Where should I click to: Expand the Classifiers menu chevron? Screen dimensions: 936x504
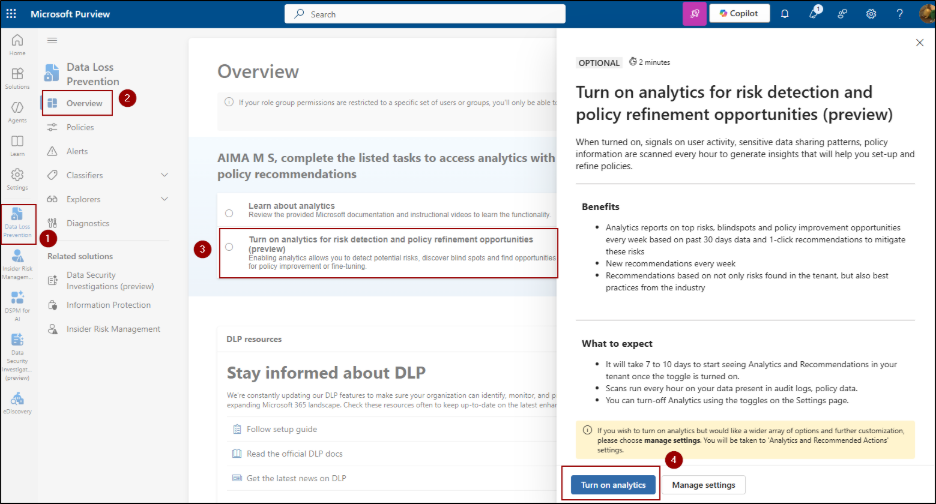coord(164,175)
